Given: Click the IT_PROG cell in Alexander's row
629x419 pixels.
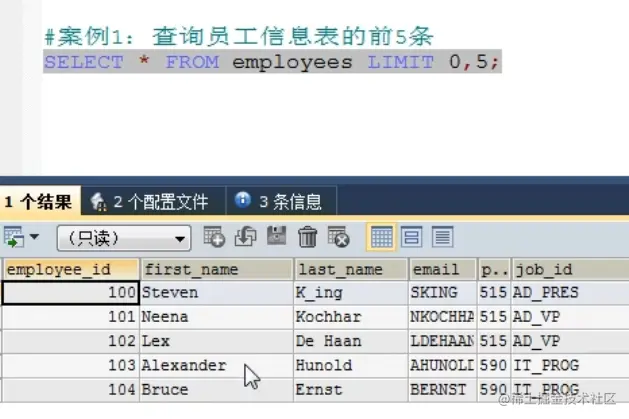Looking at the screenshot, I should point(570,365).
